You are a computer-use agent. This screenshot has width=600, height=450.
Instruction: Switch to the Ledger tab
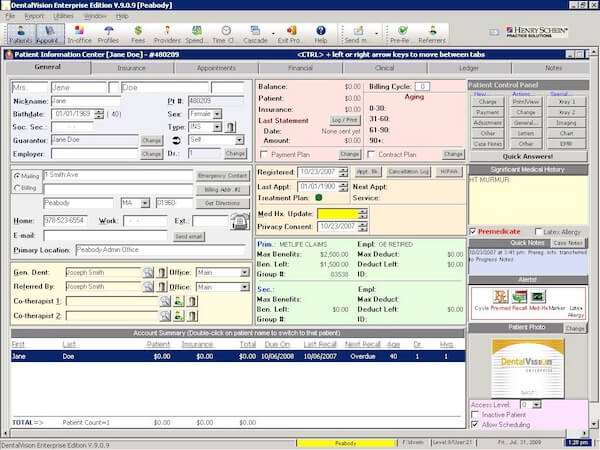(x=469, y=68)
